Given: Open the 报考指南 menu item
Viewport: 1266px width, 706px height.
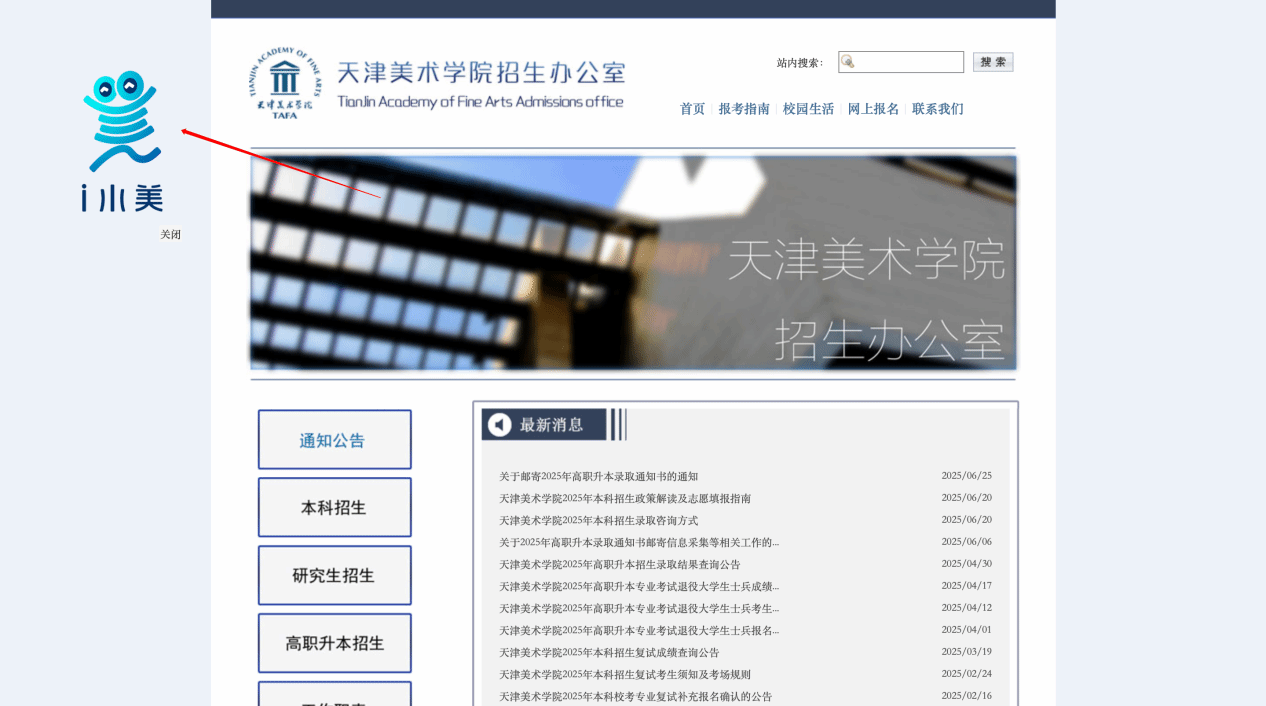Looking at the screenshot, I should (744, 109).
